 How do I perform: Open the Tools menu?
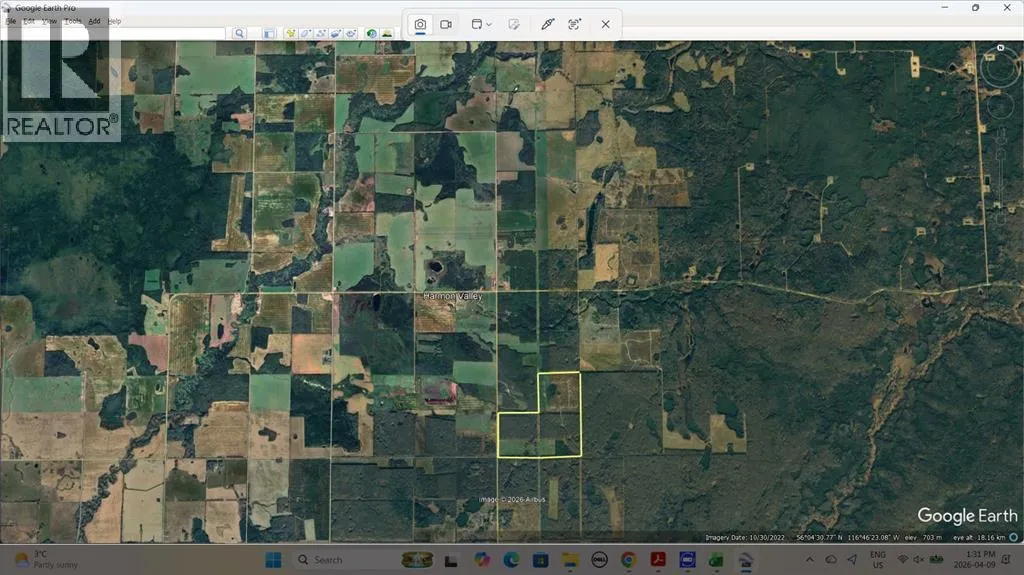[73, 21]
